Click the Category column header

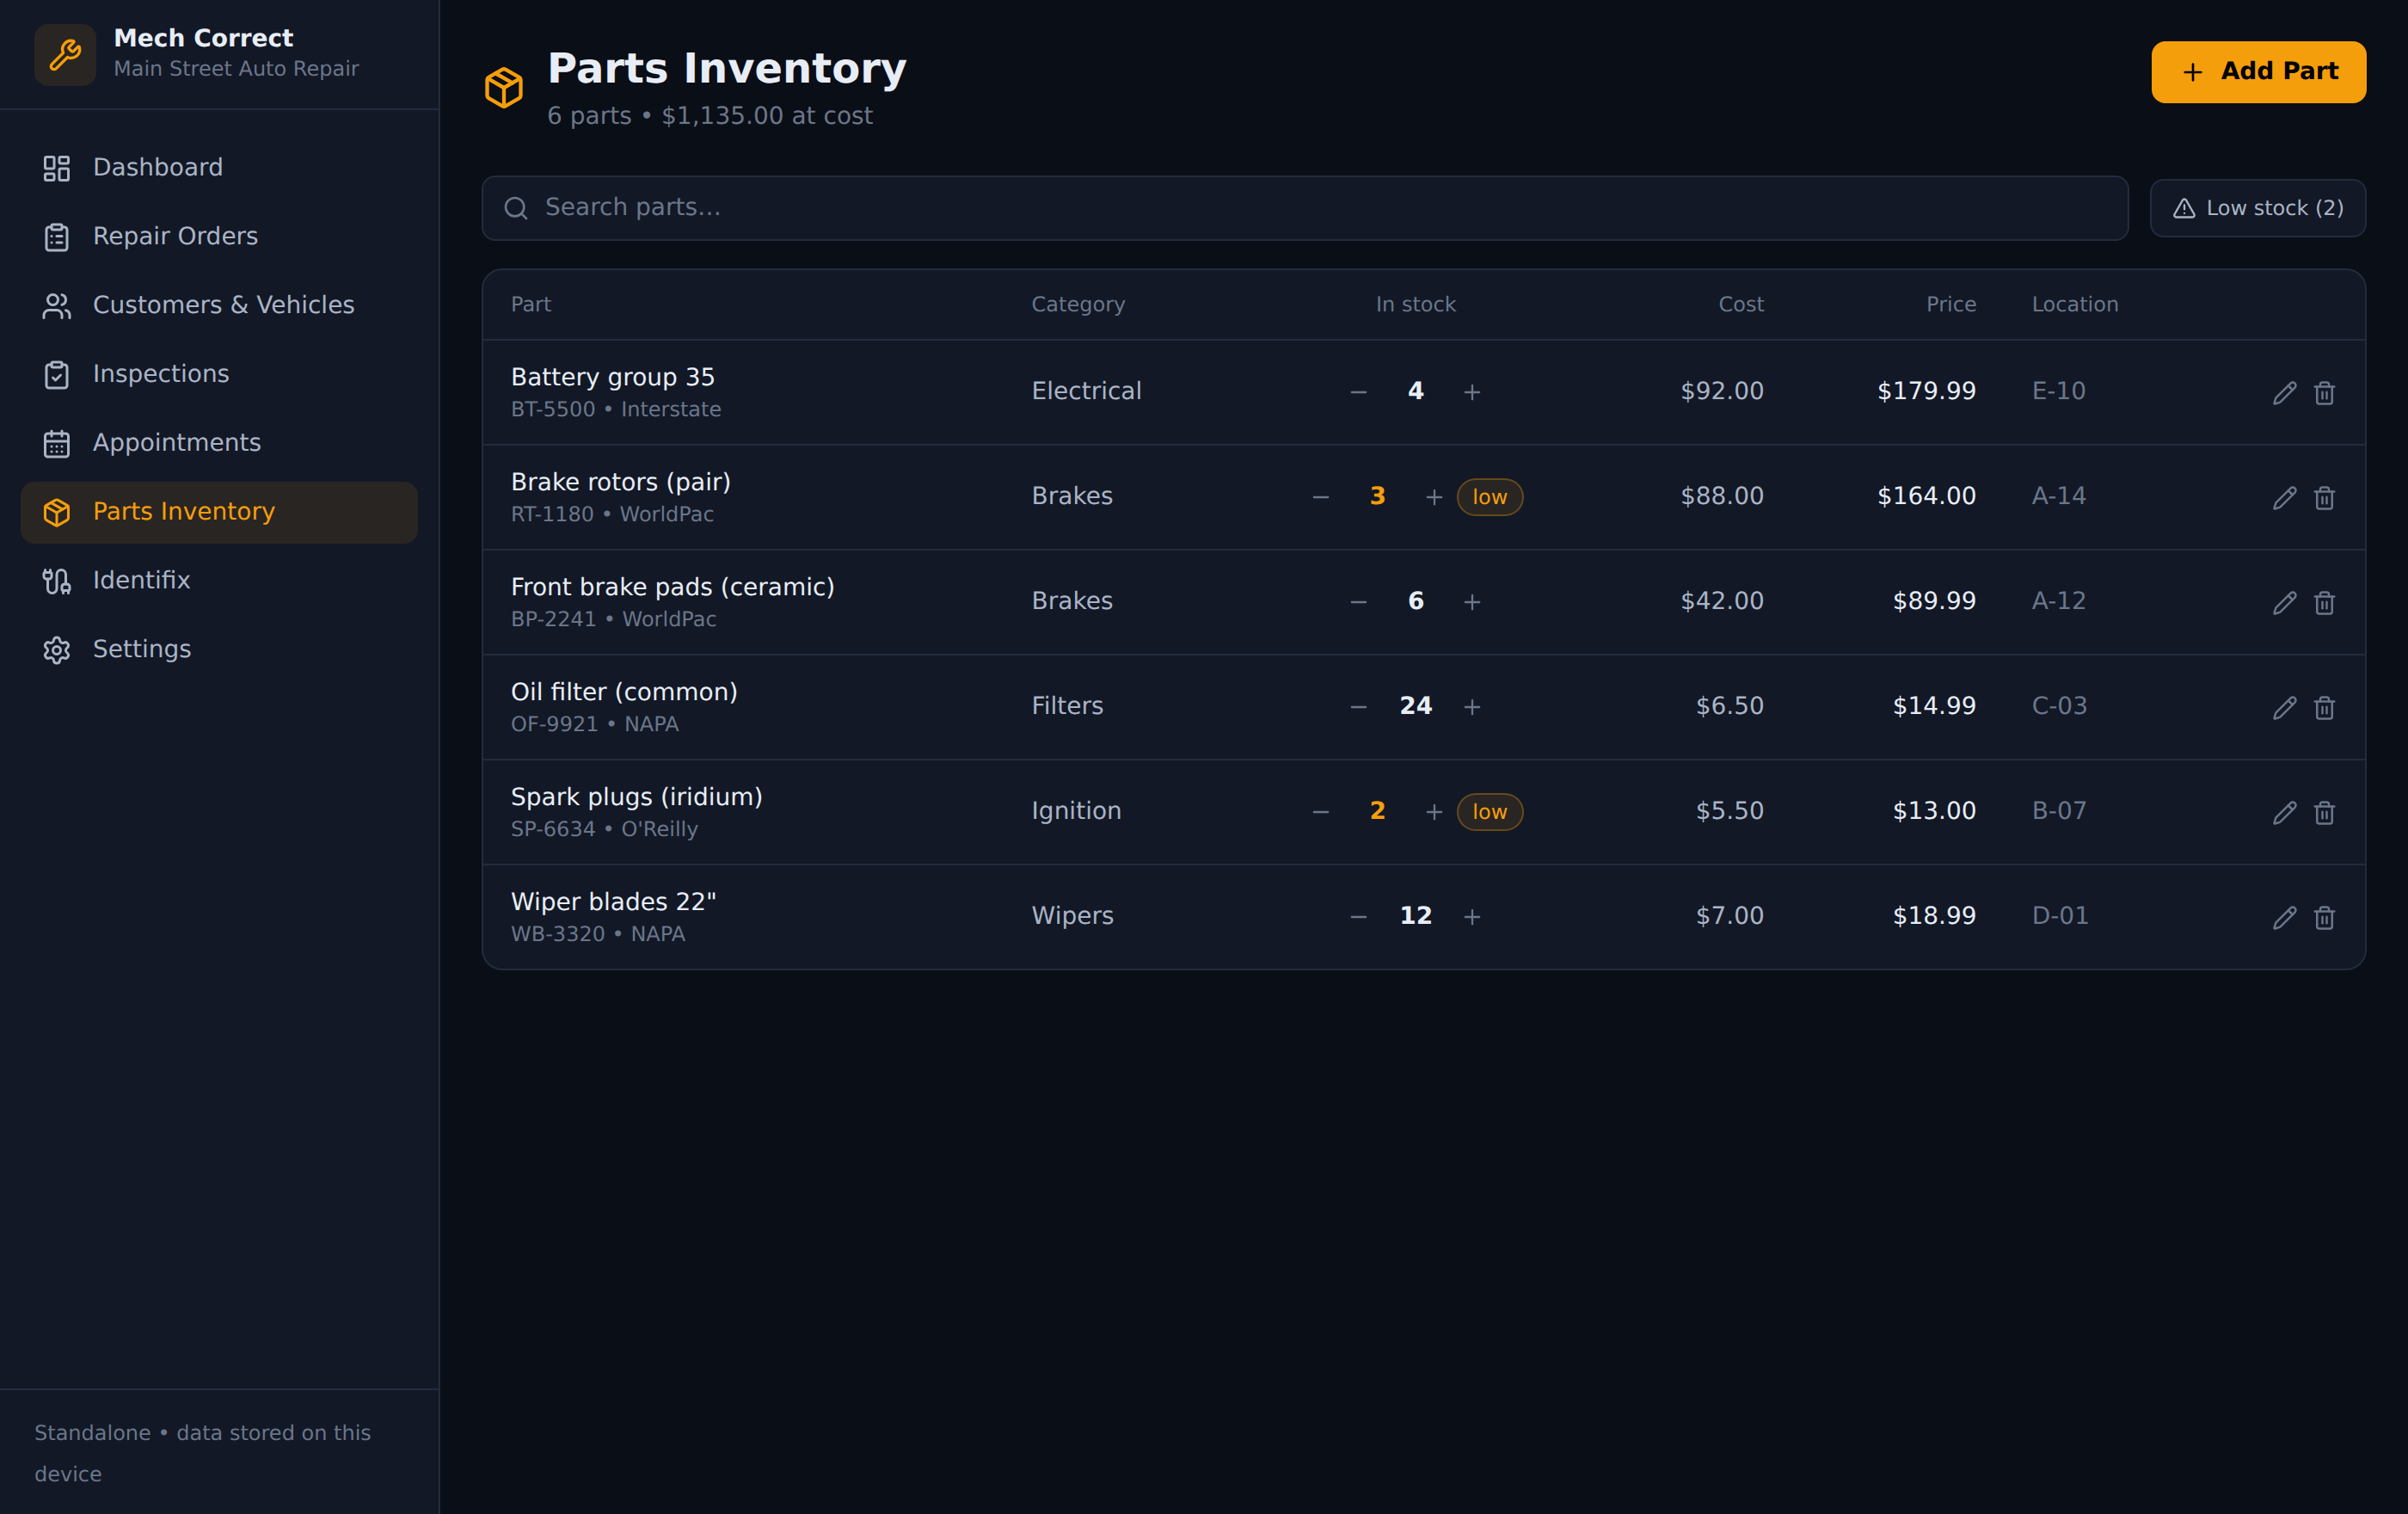1078,304
